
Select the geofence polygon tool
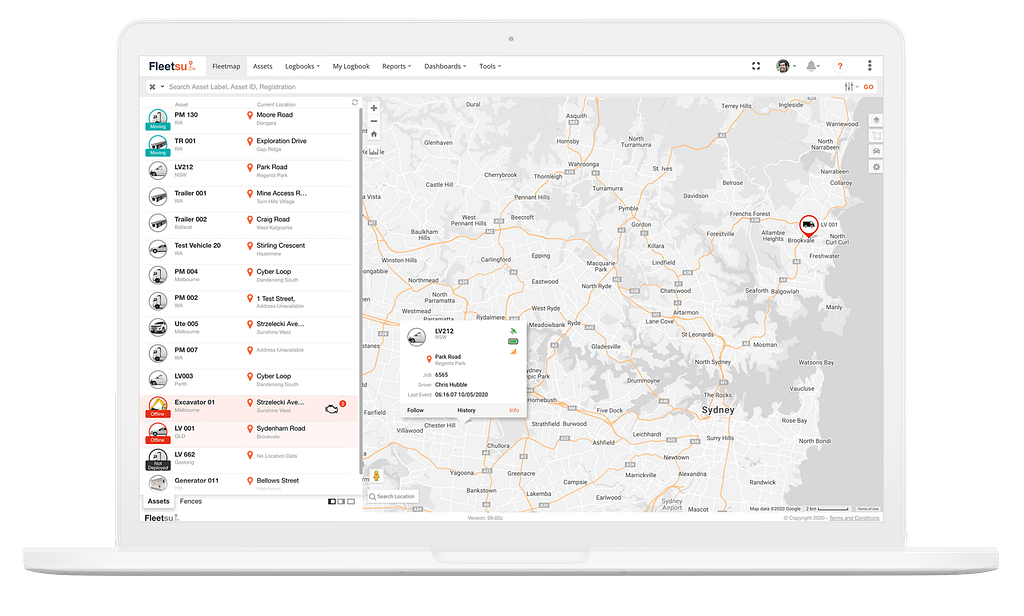pos(876,136)
